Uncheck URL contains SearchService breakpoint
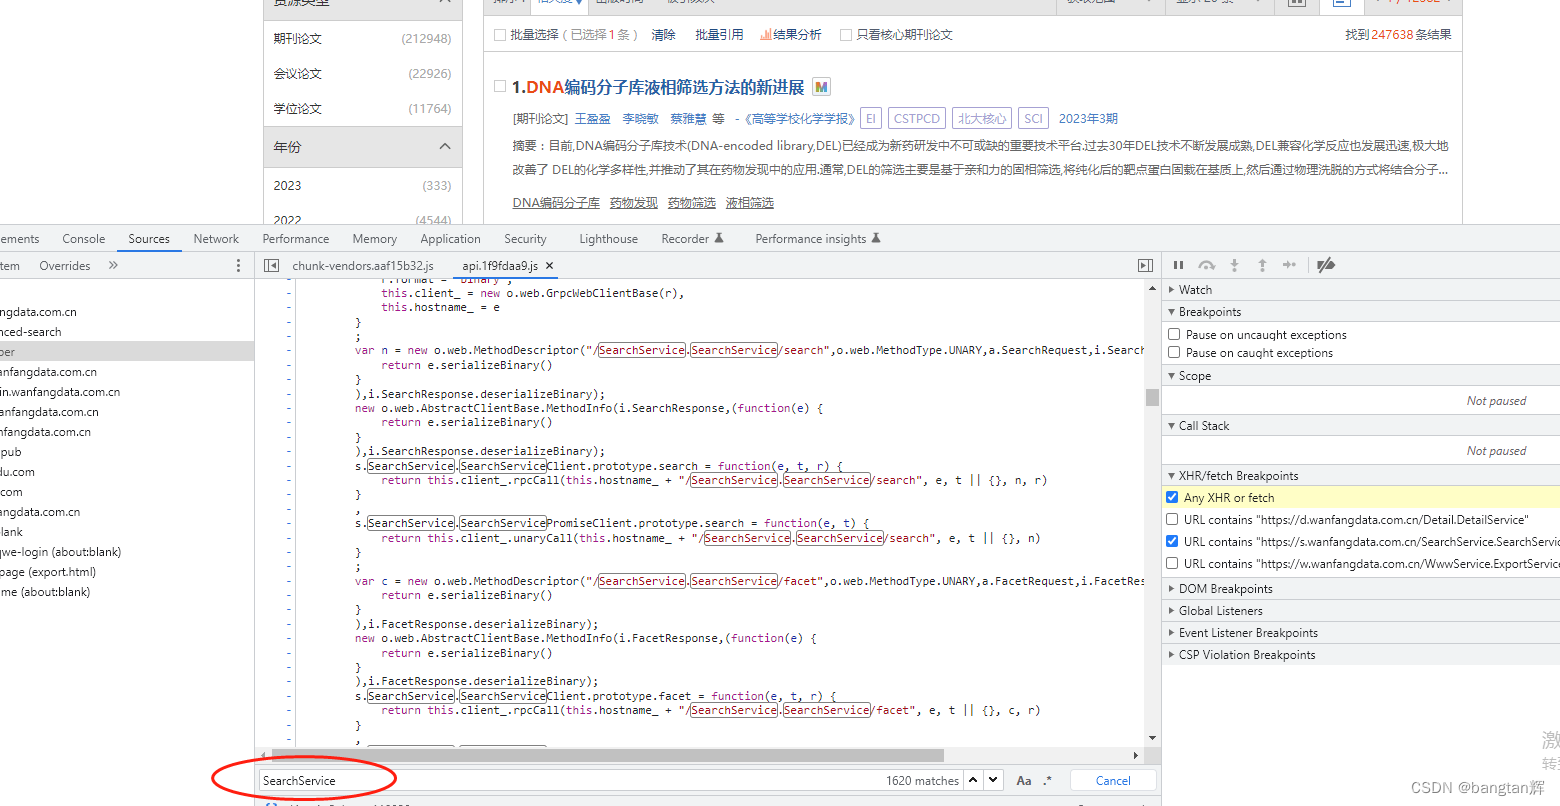The width and height of the screenshot is (1560, 806). pos(1172,542)
